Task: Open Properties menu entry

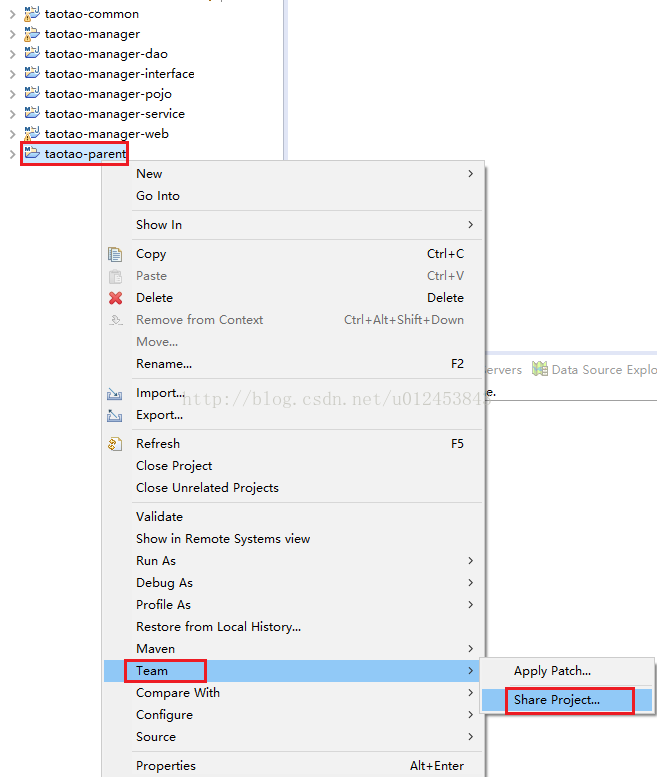Action: (x=293, y=766)
